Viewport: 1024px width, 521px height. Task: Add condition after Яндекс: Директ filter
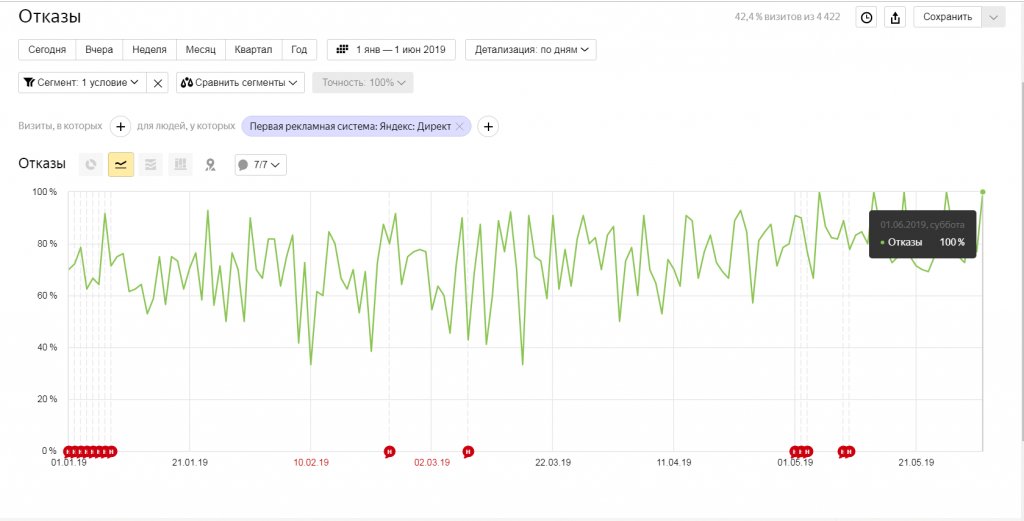[x=488, y=126]
